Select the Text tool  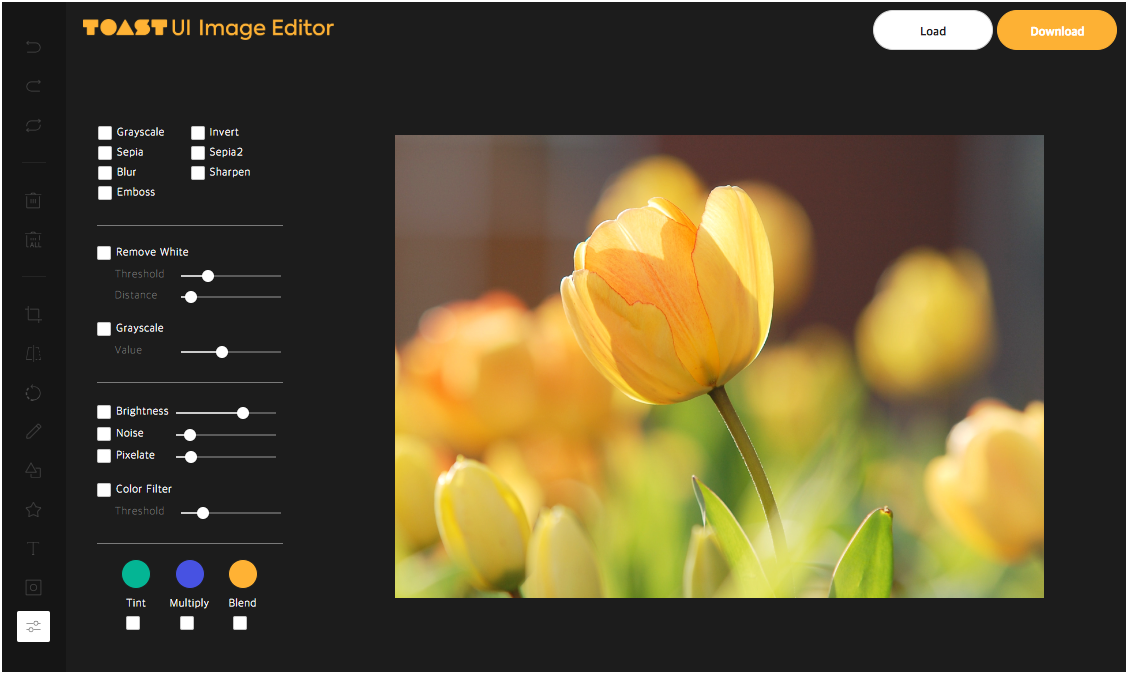[33, 548]
